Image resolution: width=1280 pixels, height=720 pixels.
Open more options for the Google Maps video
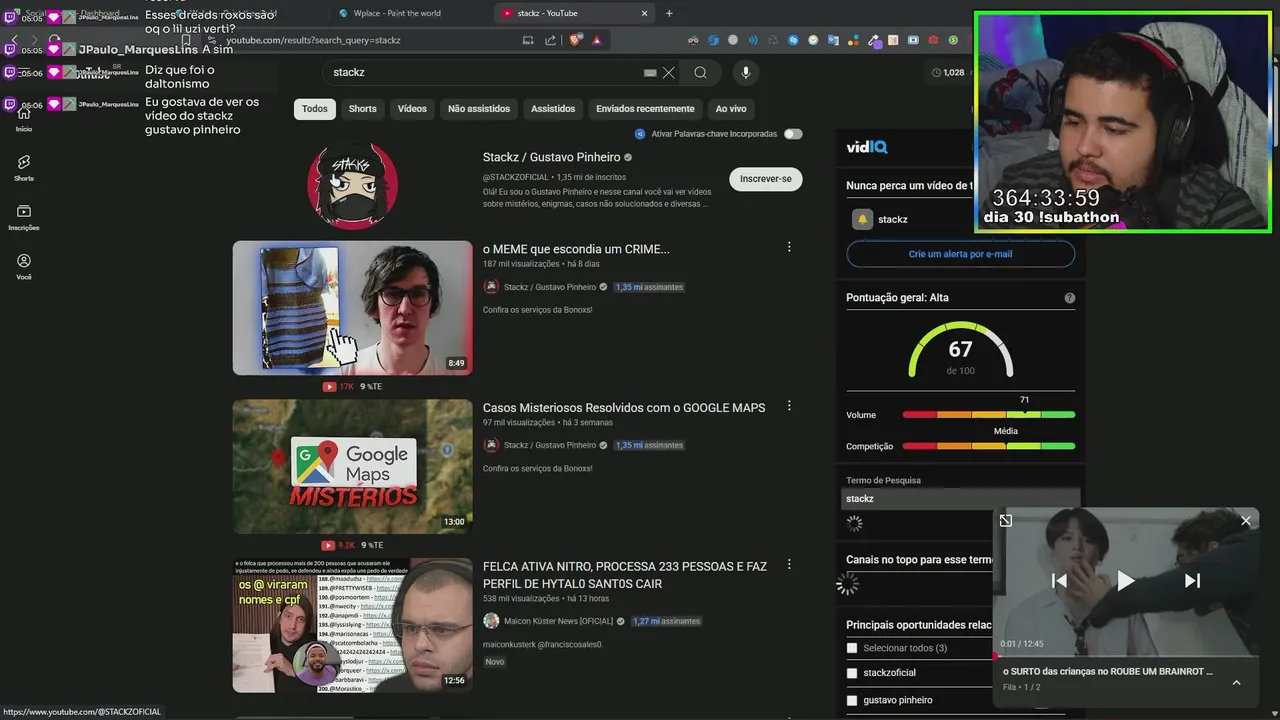[789, 406]
